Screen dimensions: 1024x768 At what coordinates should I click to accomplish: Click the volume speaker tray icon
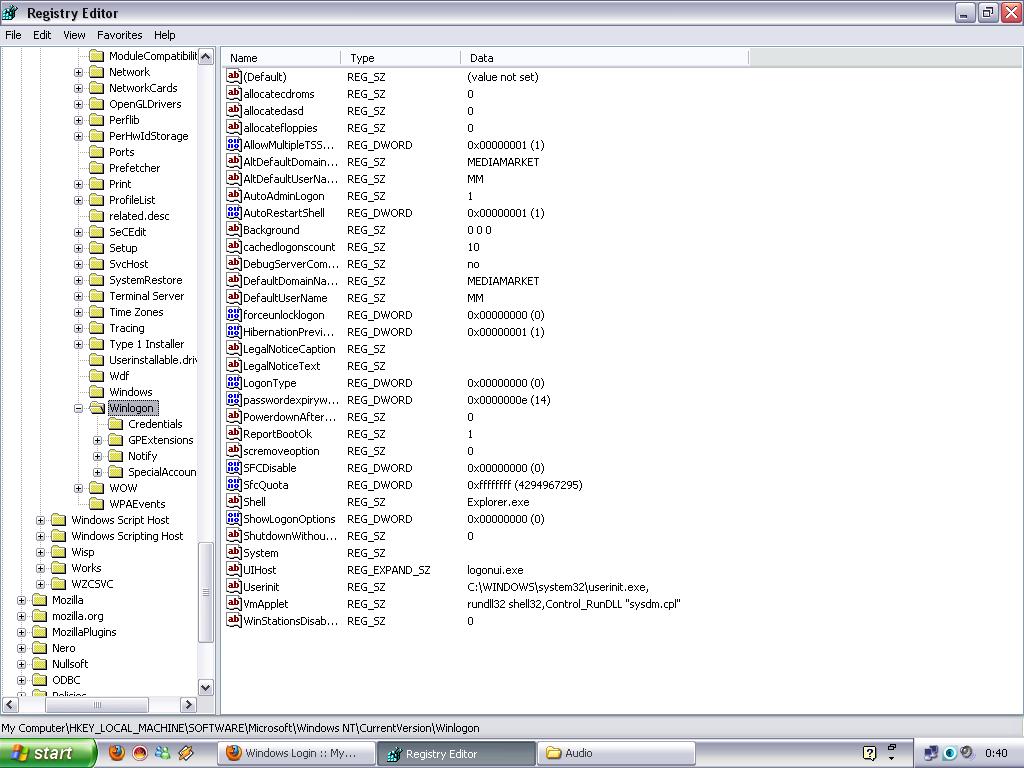click(967, 753)
